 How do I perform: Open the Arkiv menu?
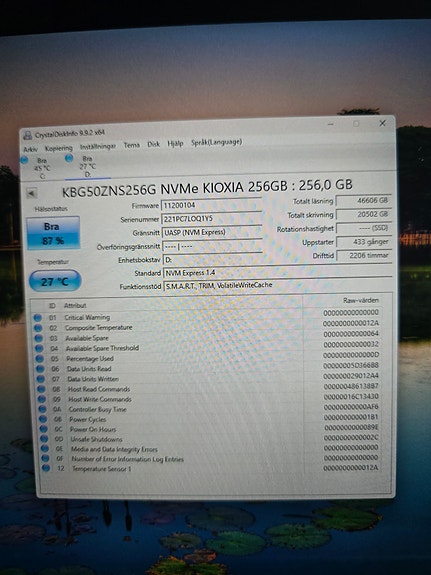pyautogui.click(x=30, y=149)
